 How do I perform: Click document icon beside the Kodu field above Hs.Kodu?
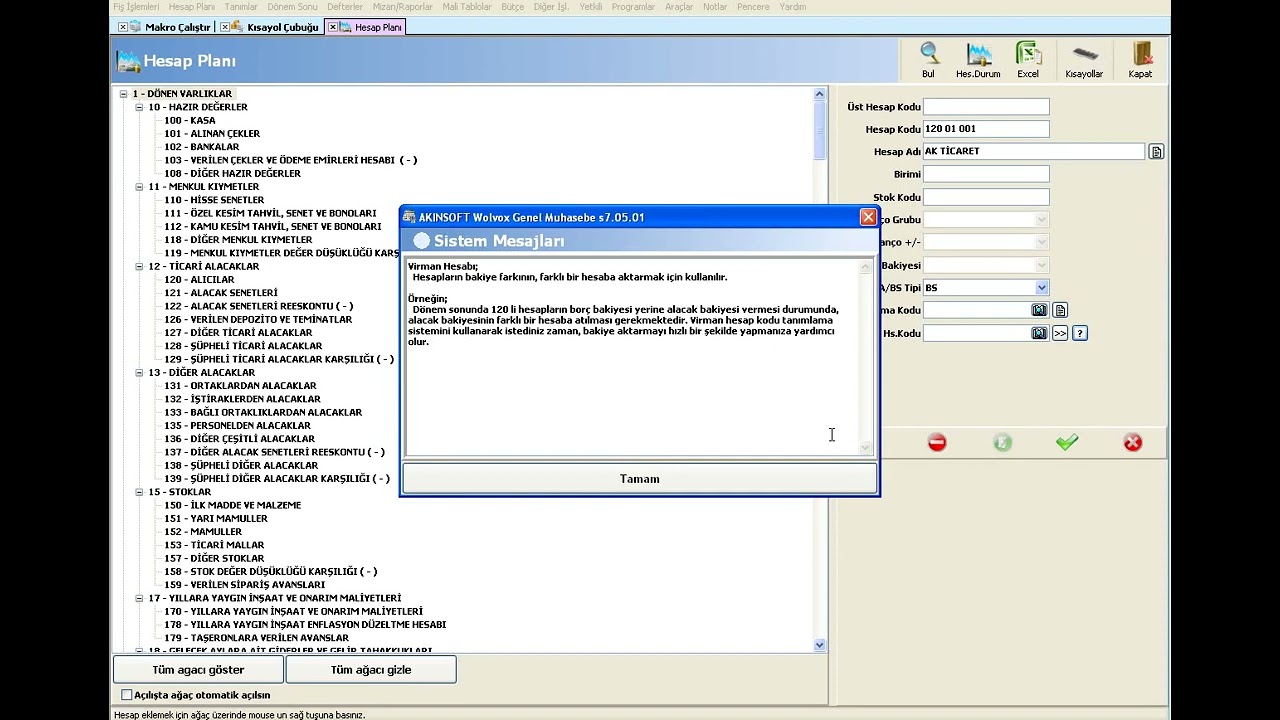pos(1060,310)
